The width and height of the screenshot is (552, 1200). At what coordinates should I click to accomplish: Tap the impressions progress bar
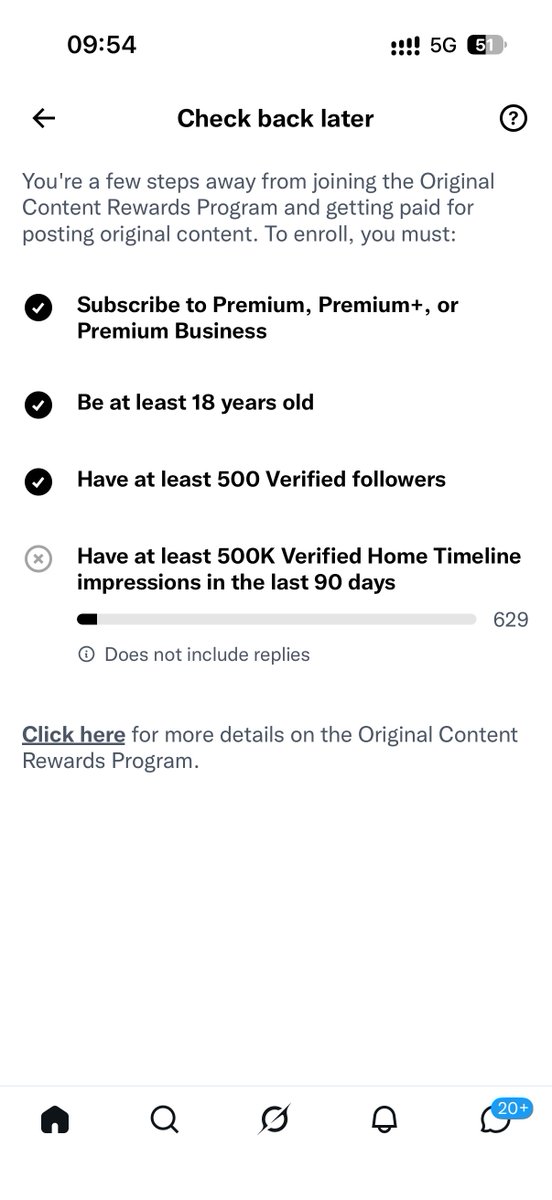tap(276, 620)
